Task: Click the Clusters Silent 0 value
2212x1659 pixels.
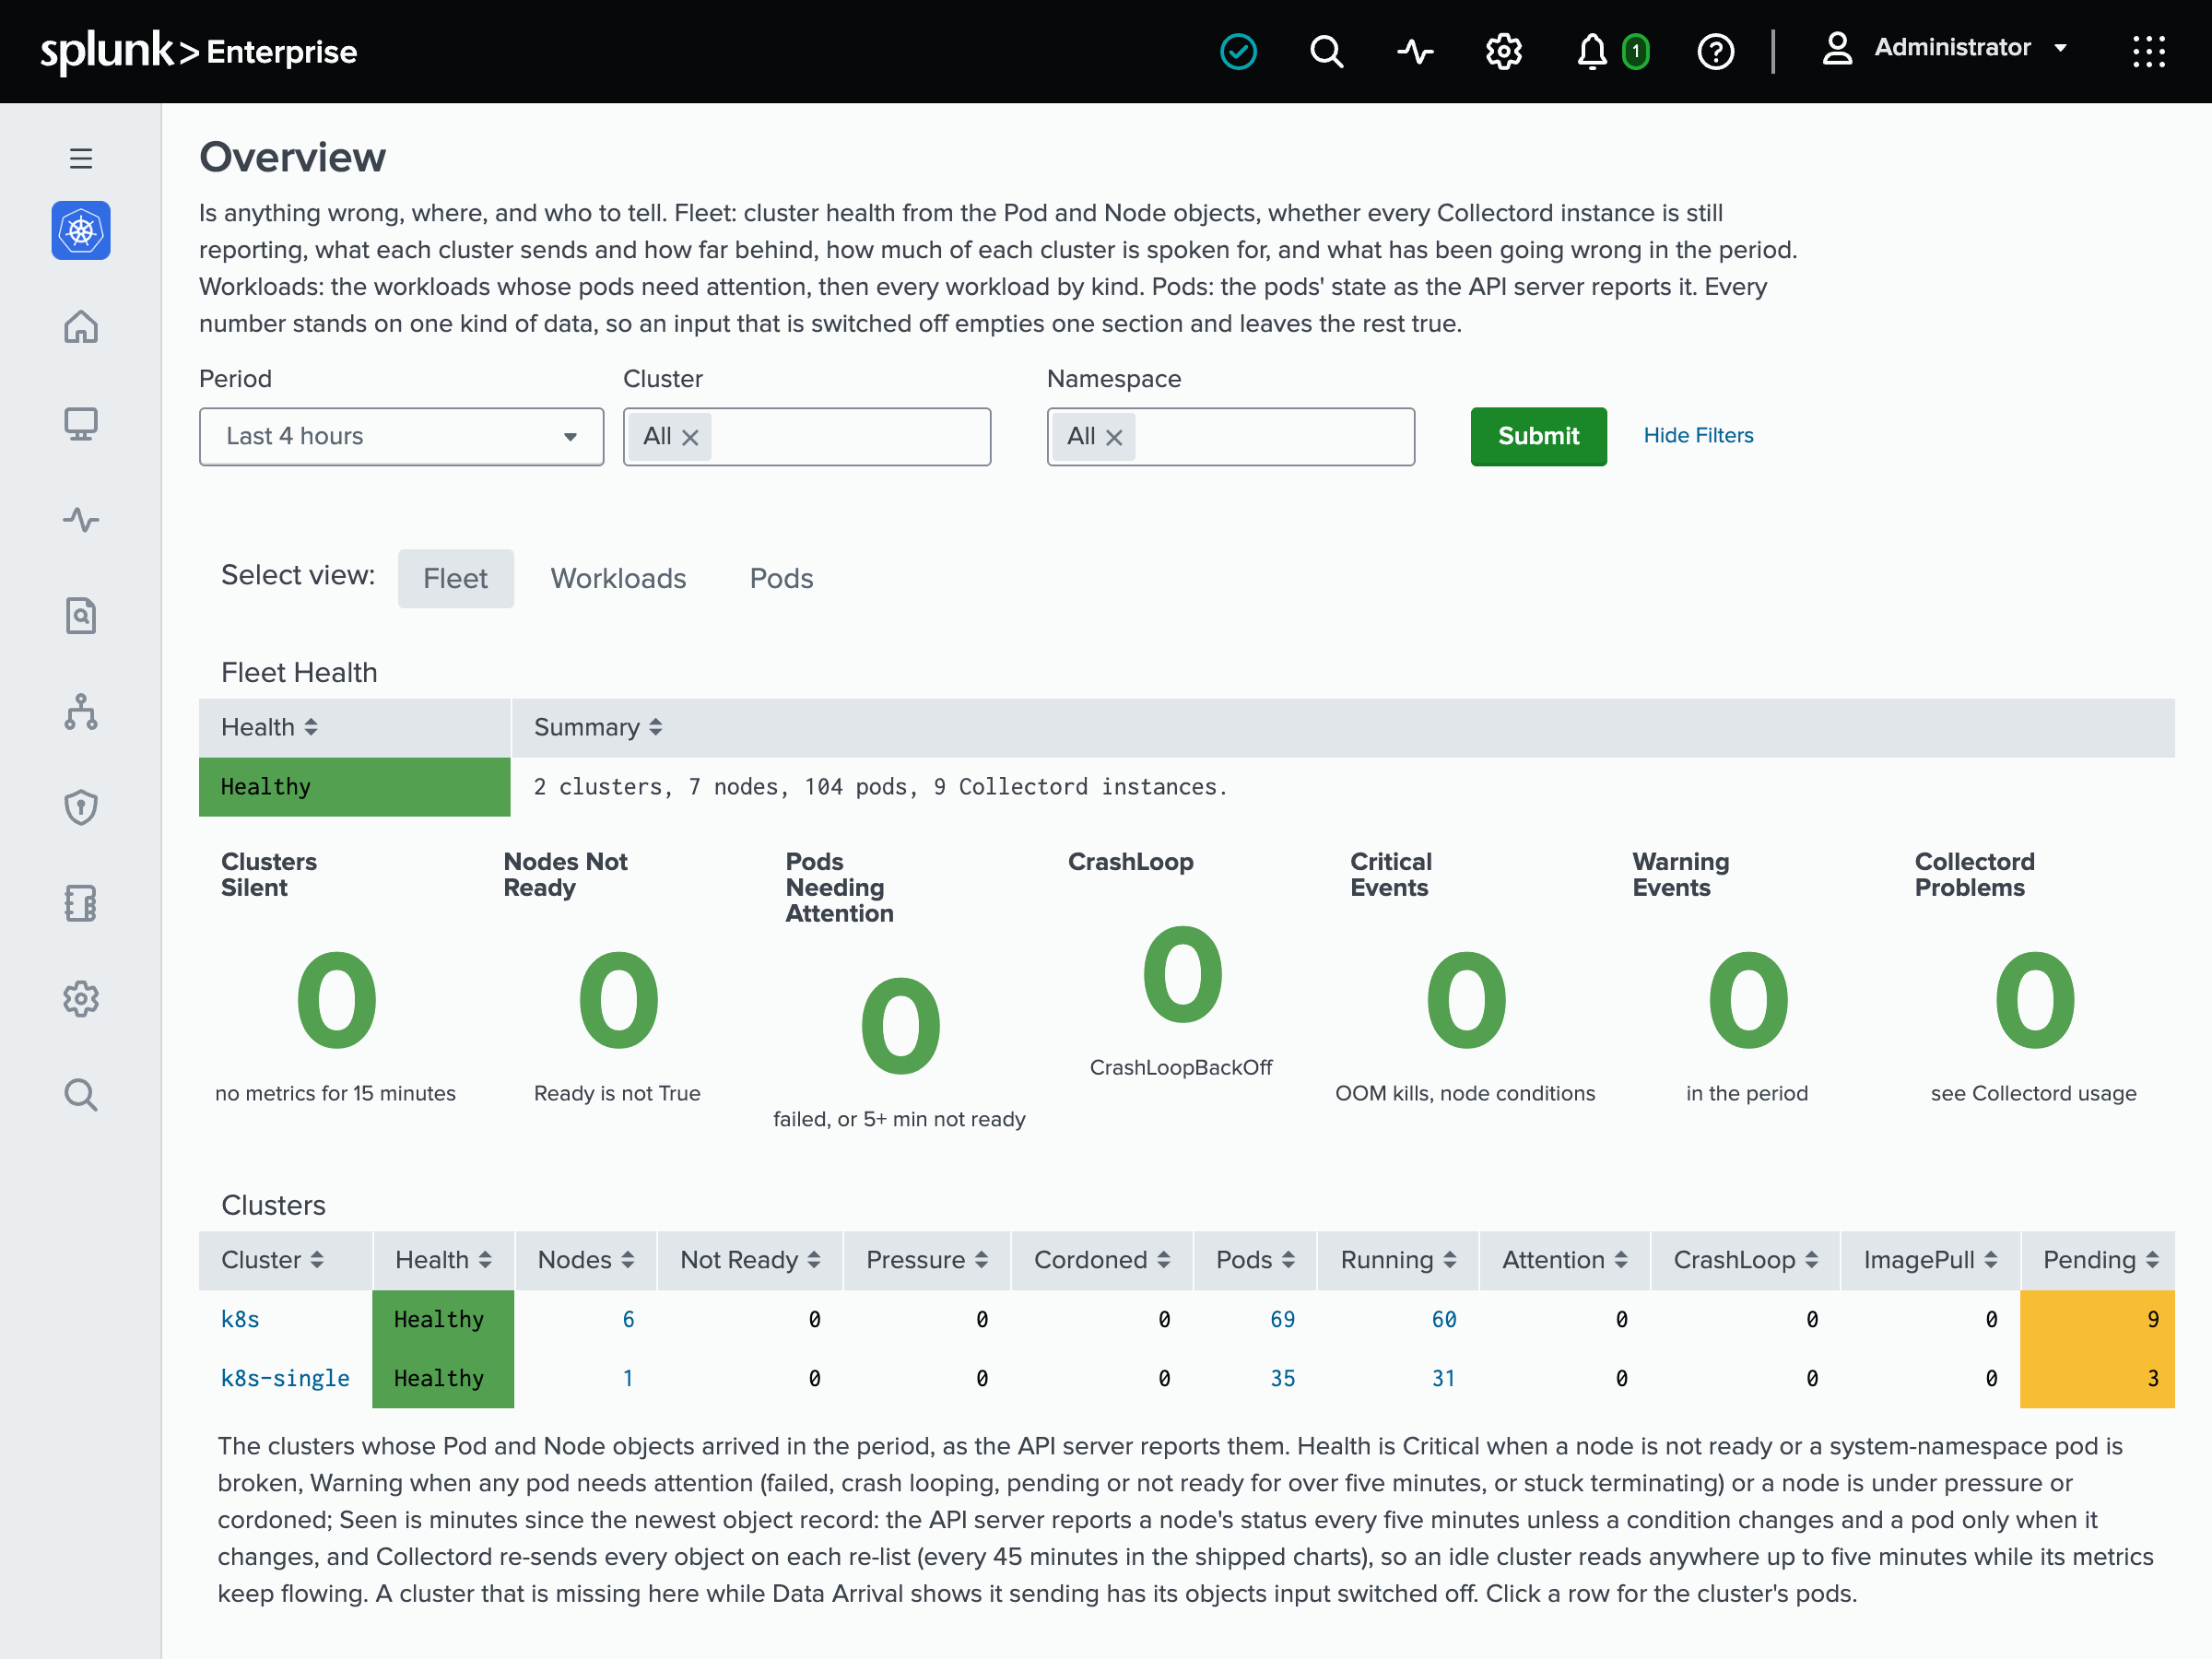Action: tap(336, 1000)
